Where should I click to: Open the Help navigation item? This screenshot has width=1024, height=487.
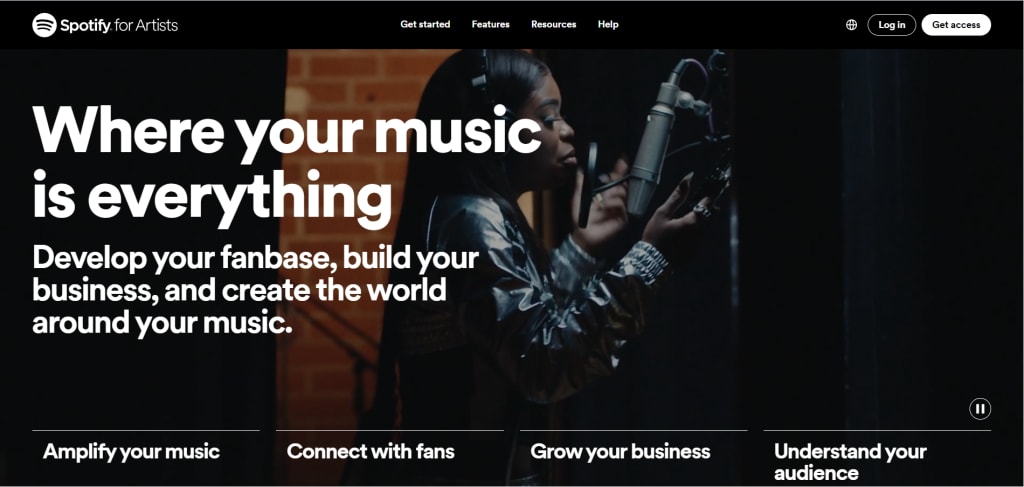608,24
